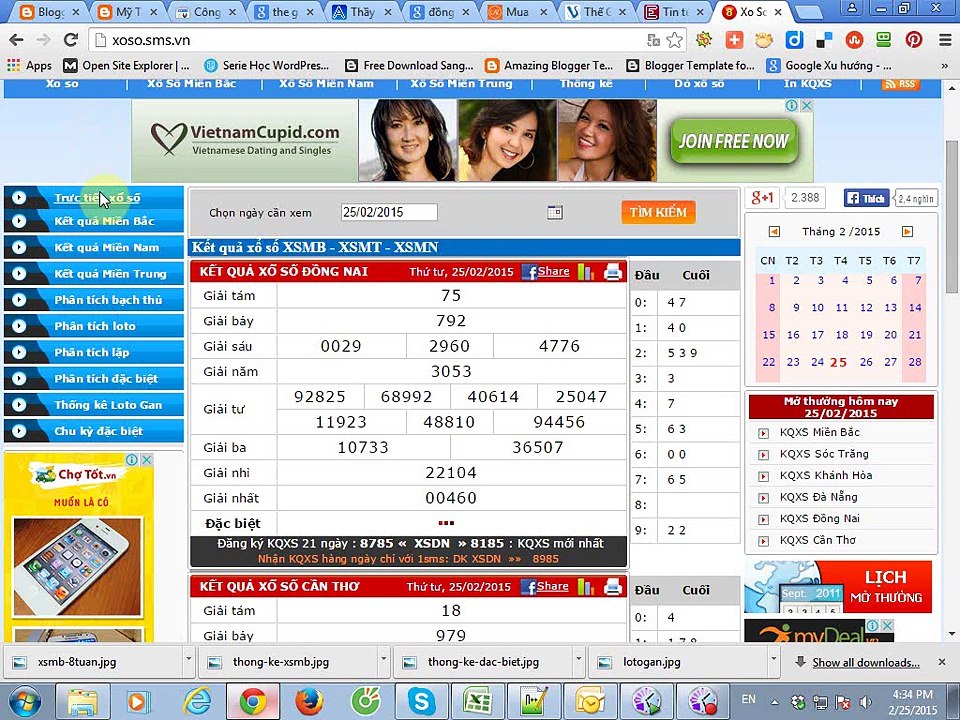Open Xổ Số Miền Nam menu
The height and width of the screenshot is (720, 960).
click(326, 84)
